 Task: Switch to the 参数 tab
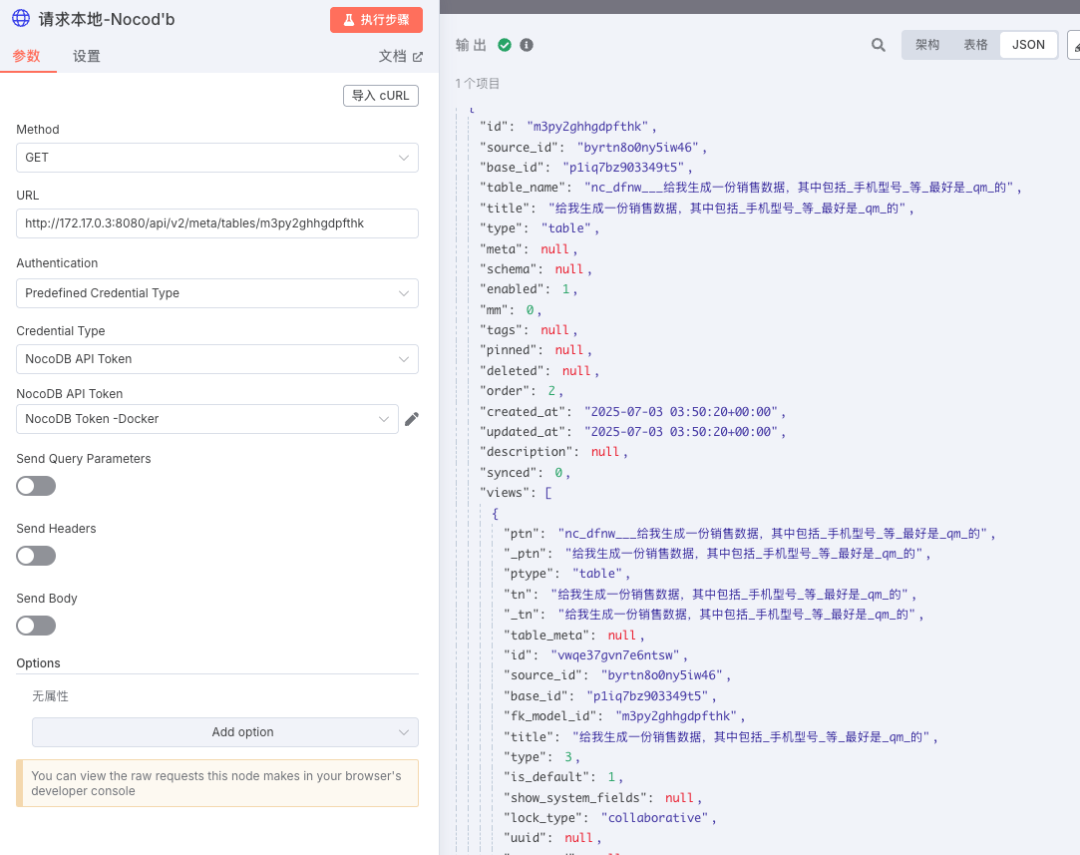[x=27, y=56]
